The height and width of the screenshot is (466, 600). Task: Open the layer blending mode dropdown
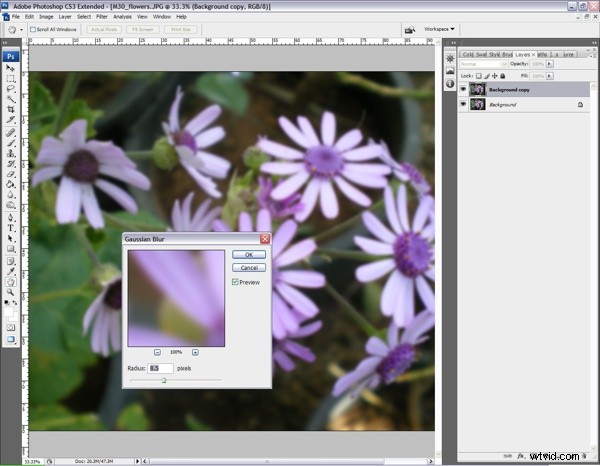pyautogui.click(x=483, y=64)
